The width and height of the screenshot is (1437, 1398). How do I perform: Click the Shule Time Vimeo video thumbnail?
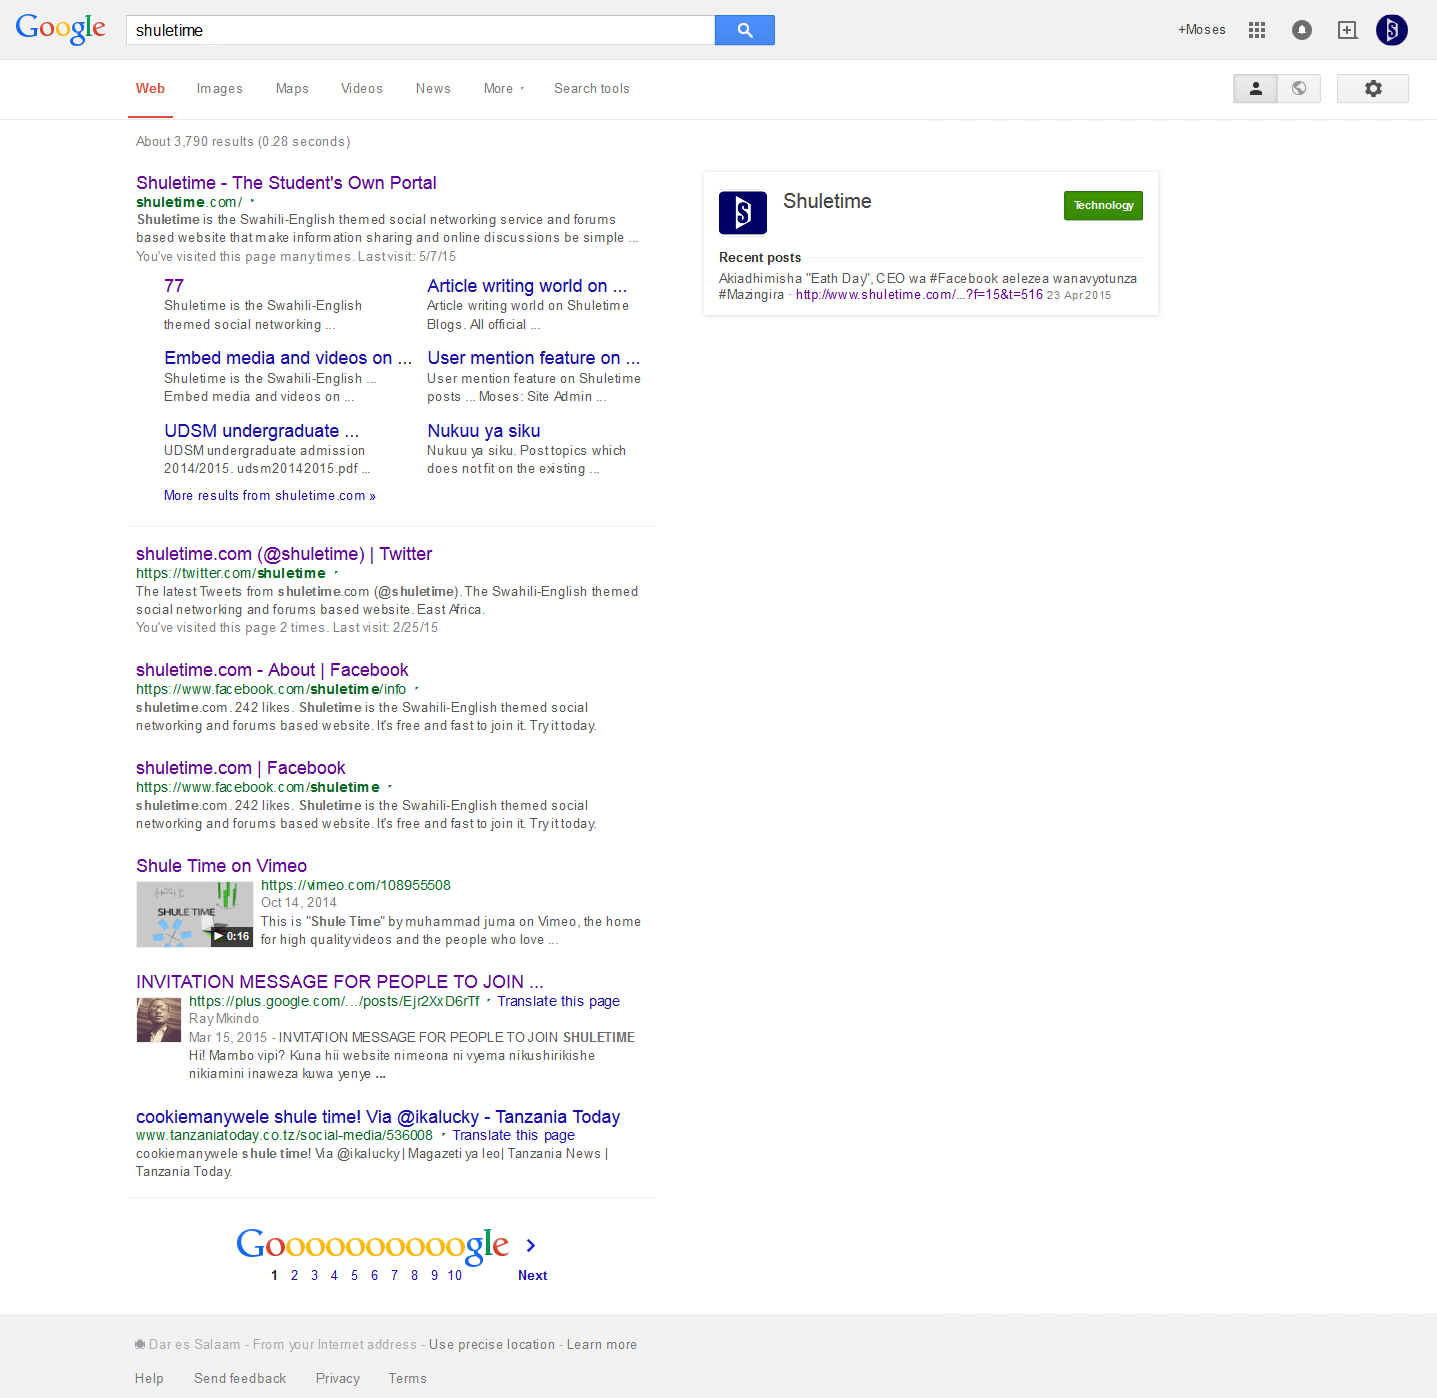[x=194, y=914]
